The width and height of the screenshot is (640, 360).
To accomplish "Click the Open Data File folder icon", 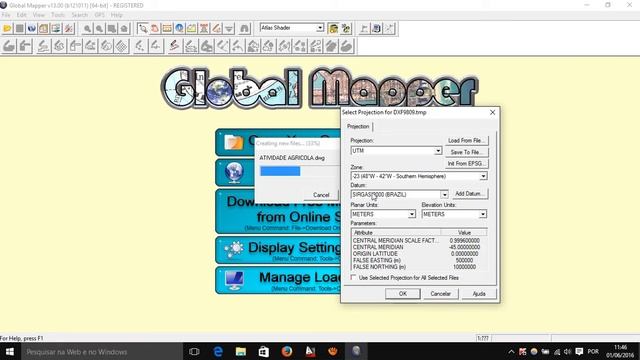I will [7, 29].
